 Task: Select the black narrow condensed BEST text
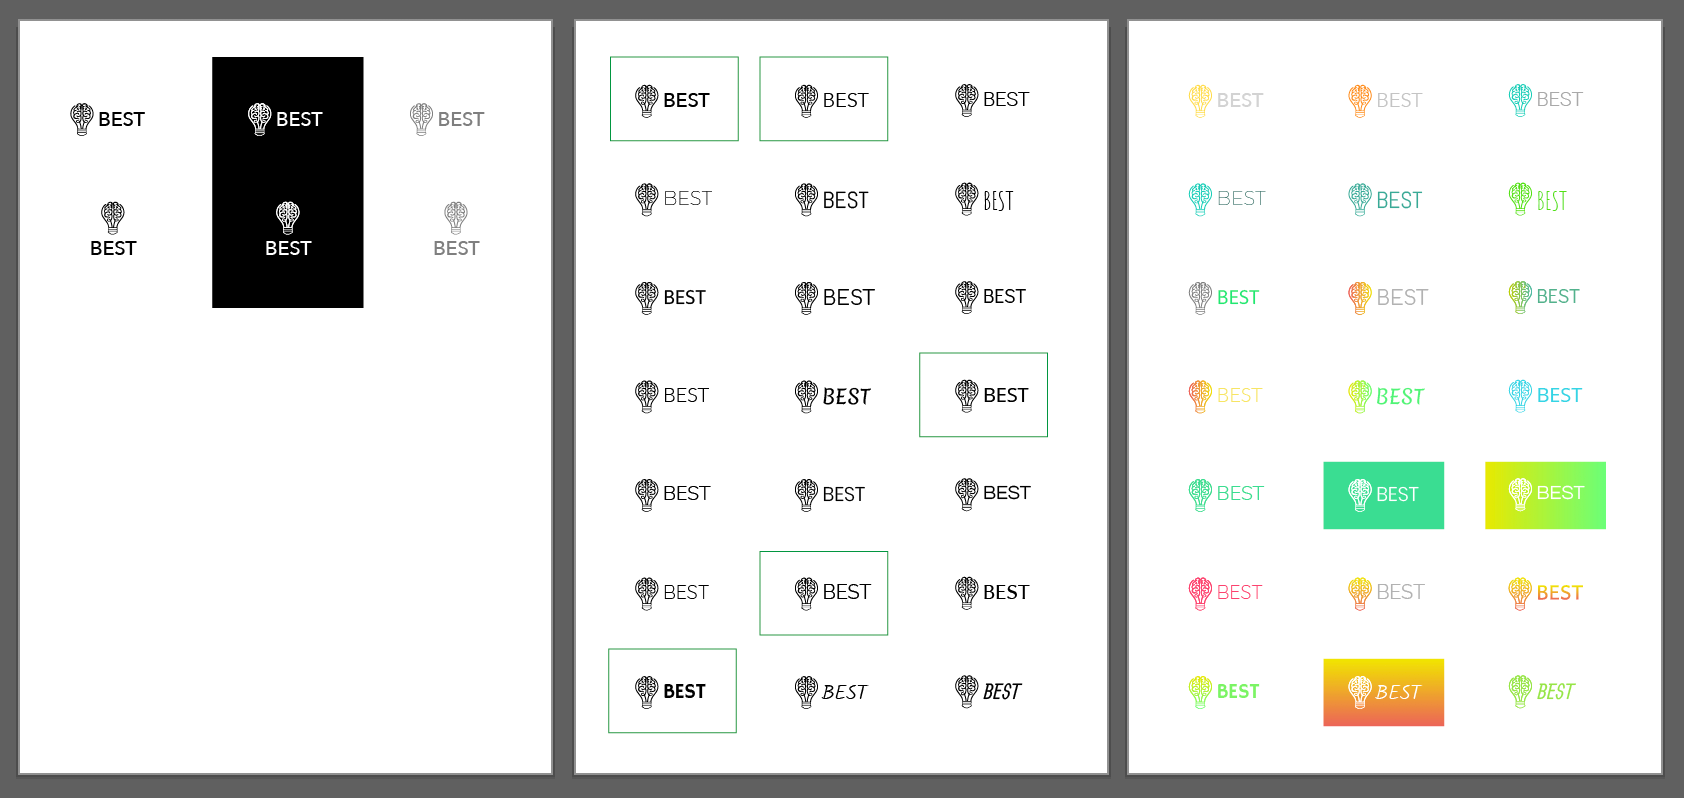click(x=998, y=201)
